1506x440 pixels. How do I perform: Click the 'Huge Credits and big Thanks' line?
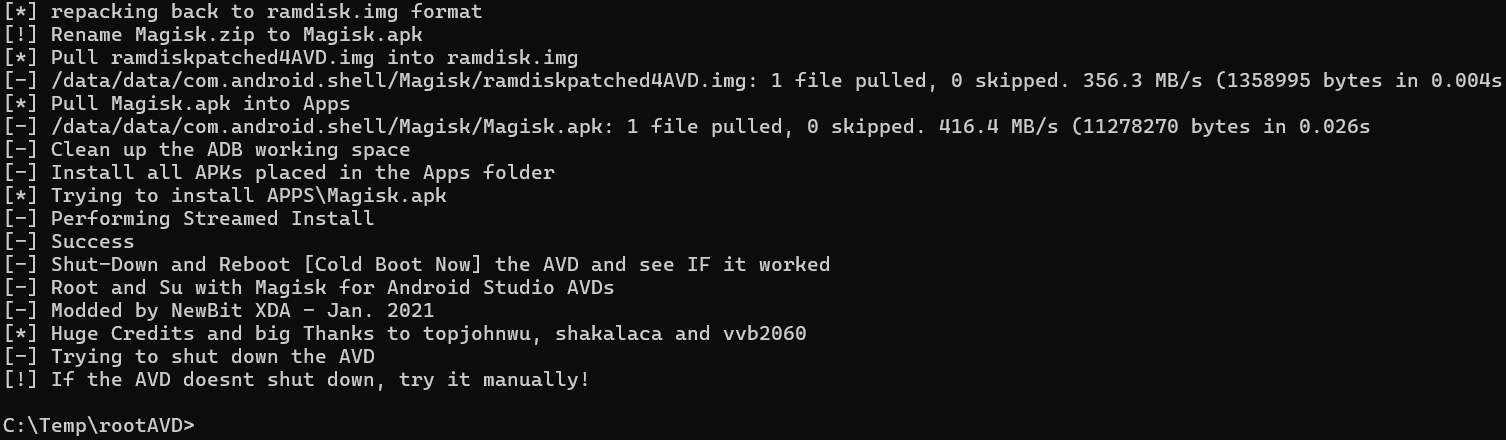click(405, 334)
